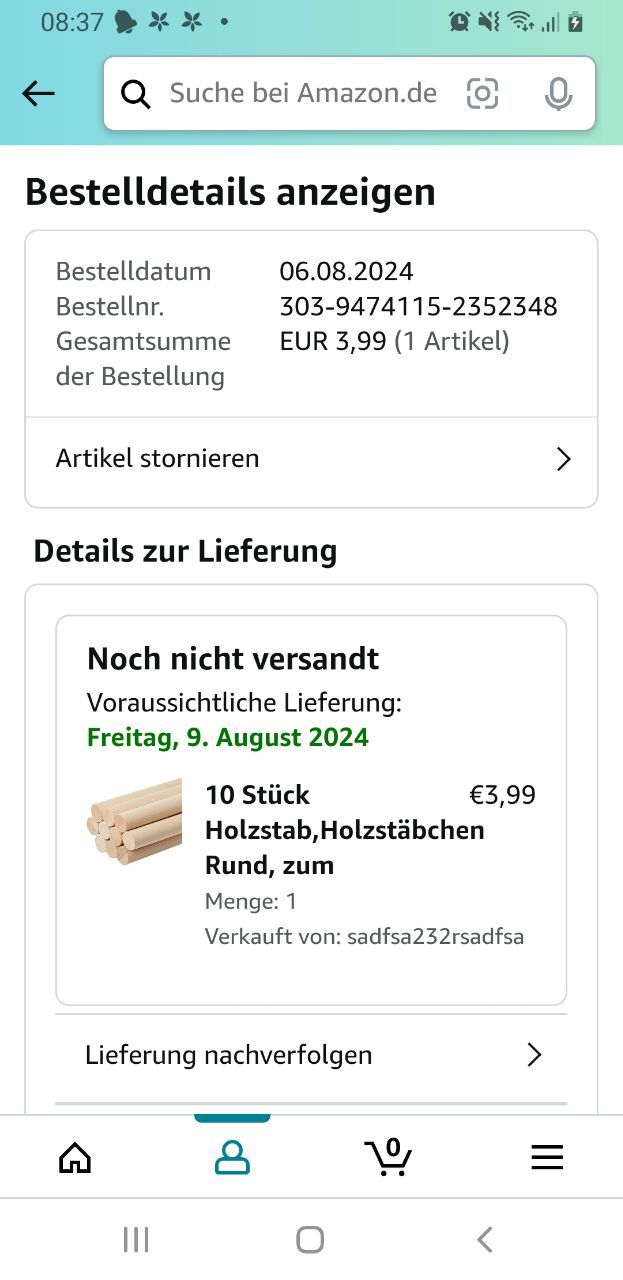Tap the search magnifier icon
The image size is (623, 1280).
136,94
